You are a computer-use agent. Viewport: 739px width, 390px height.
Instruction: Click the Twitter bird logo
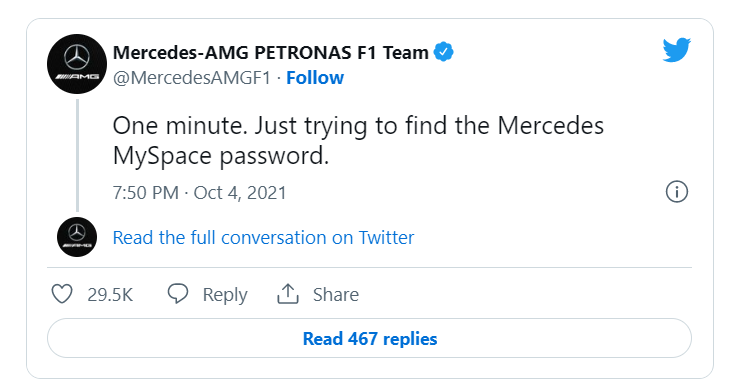(676, 50)
